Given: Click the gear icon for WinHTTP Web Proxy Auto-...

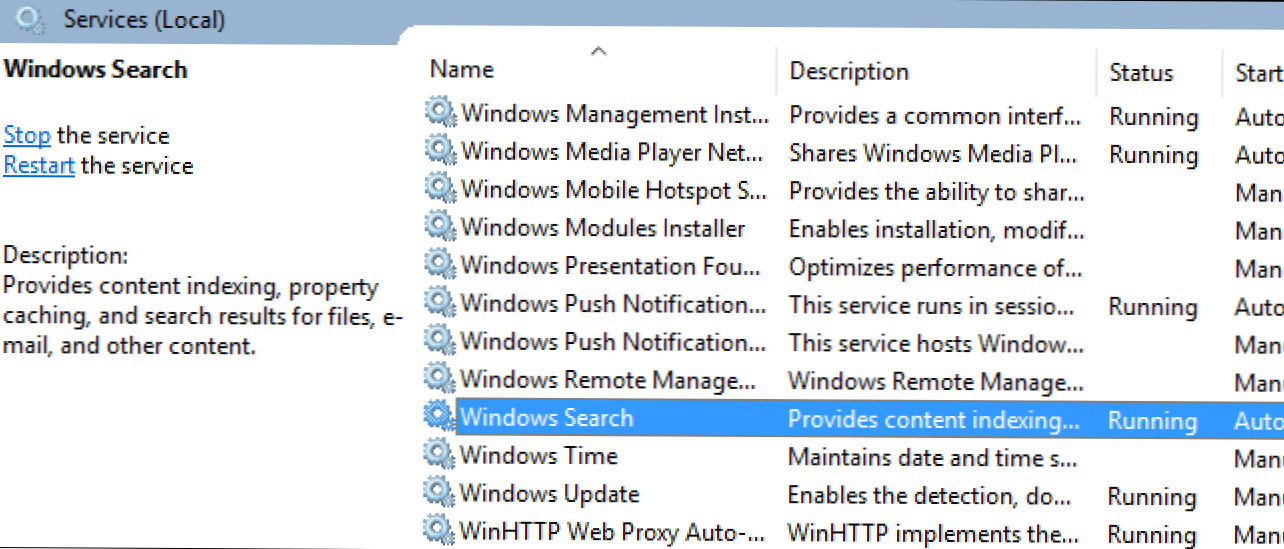Looking at the screenshot, I should click(x=440, y=528).
